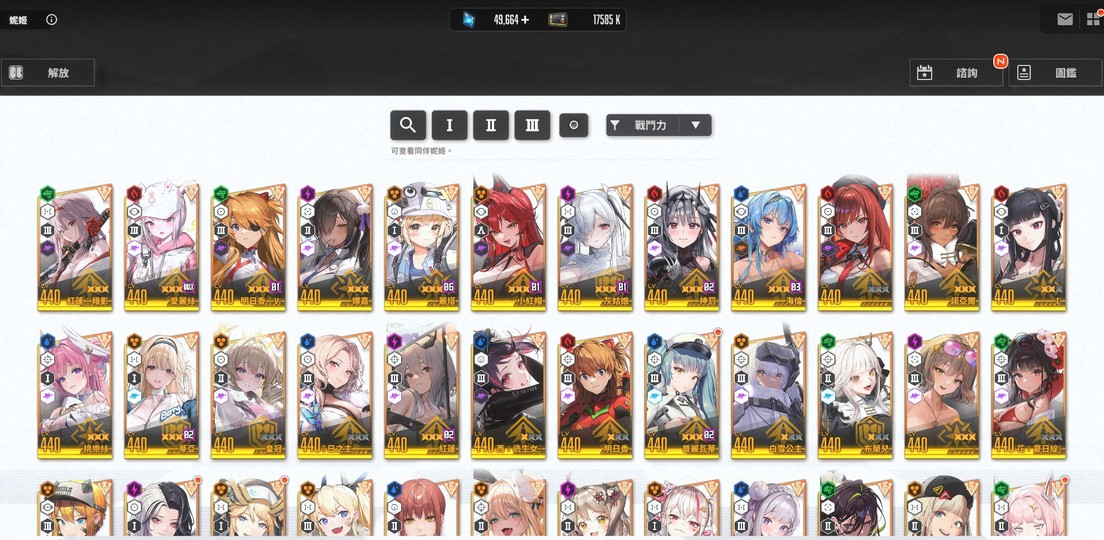The width and height of the screenshot is (1104, 540).
Task: Toggle the Burst III filter
Action: coord(532,125)
